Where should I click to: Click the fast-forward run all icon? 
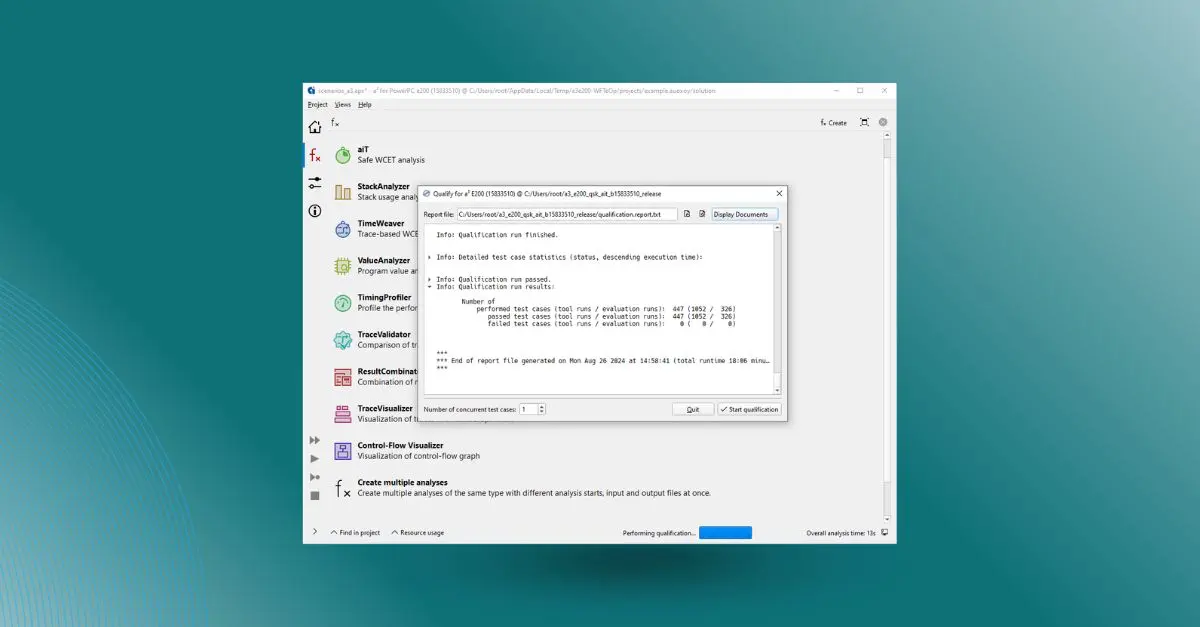pyautogui.click(x=315, y=440)
